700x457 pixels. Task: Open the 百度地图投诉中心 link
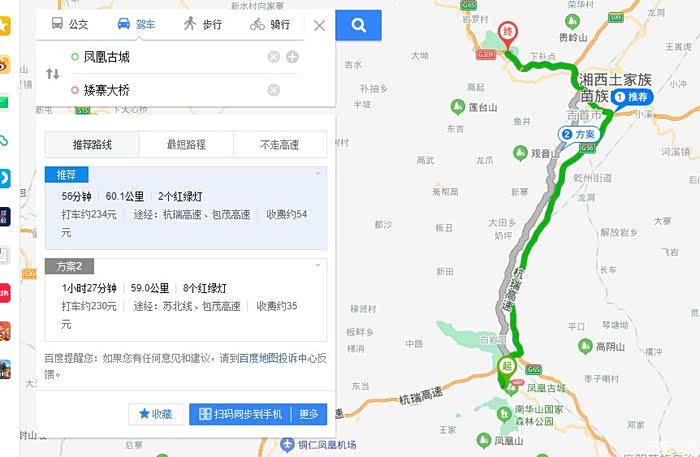pyautogui.click(x=278, y=358)
